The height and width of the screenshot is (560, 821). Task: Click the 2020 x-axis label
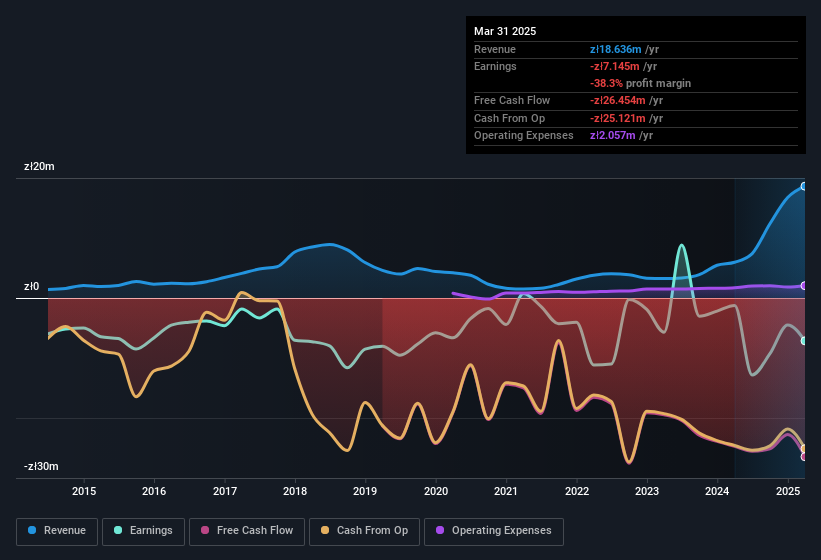coord(436,491)
